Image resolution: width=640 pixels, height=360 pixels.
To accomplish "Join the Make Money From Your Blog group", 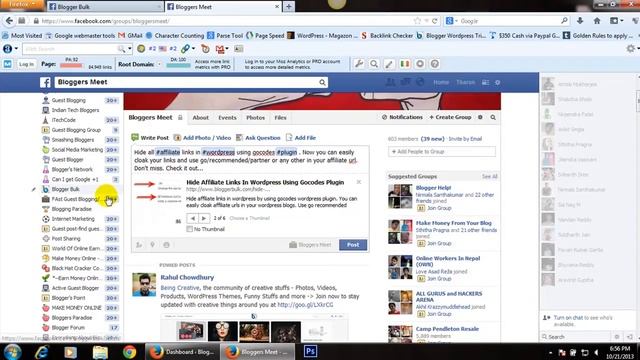I will click(x=439, y=243).
